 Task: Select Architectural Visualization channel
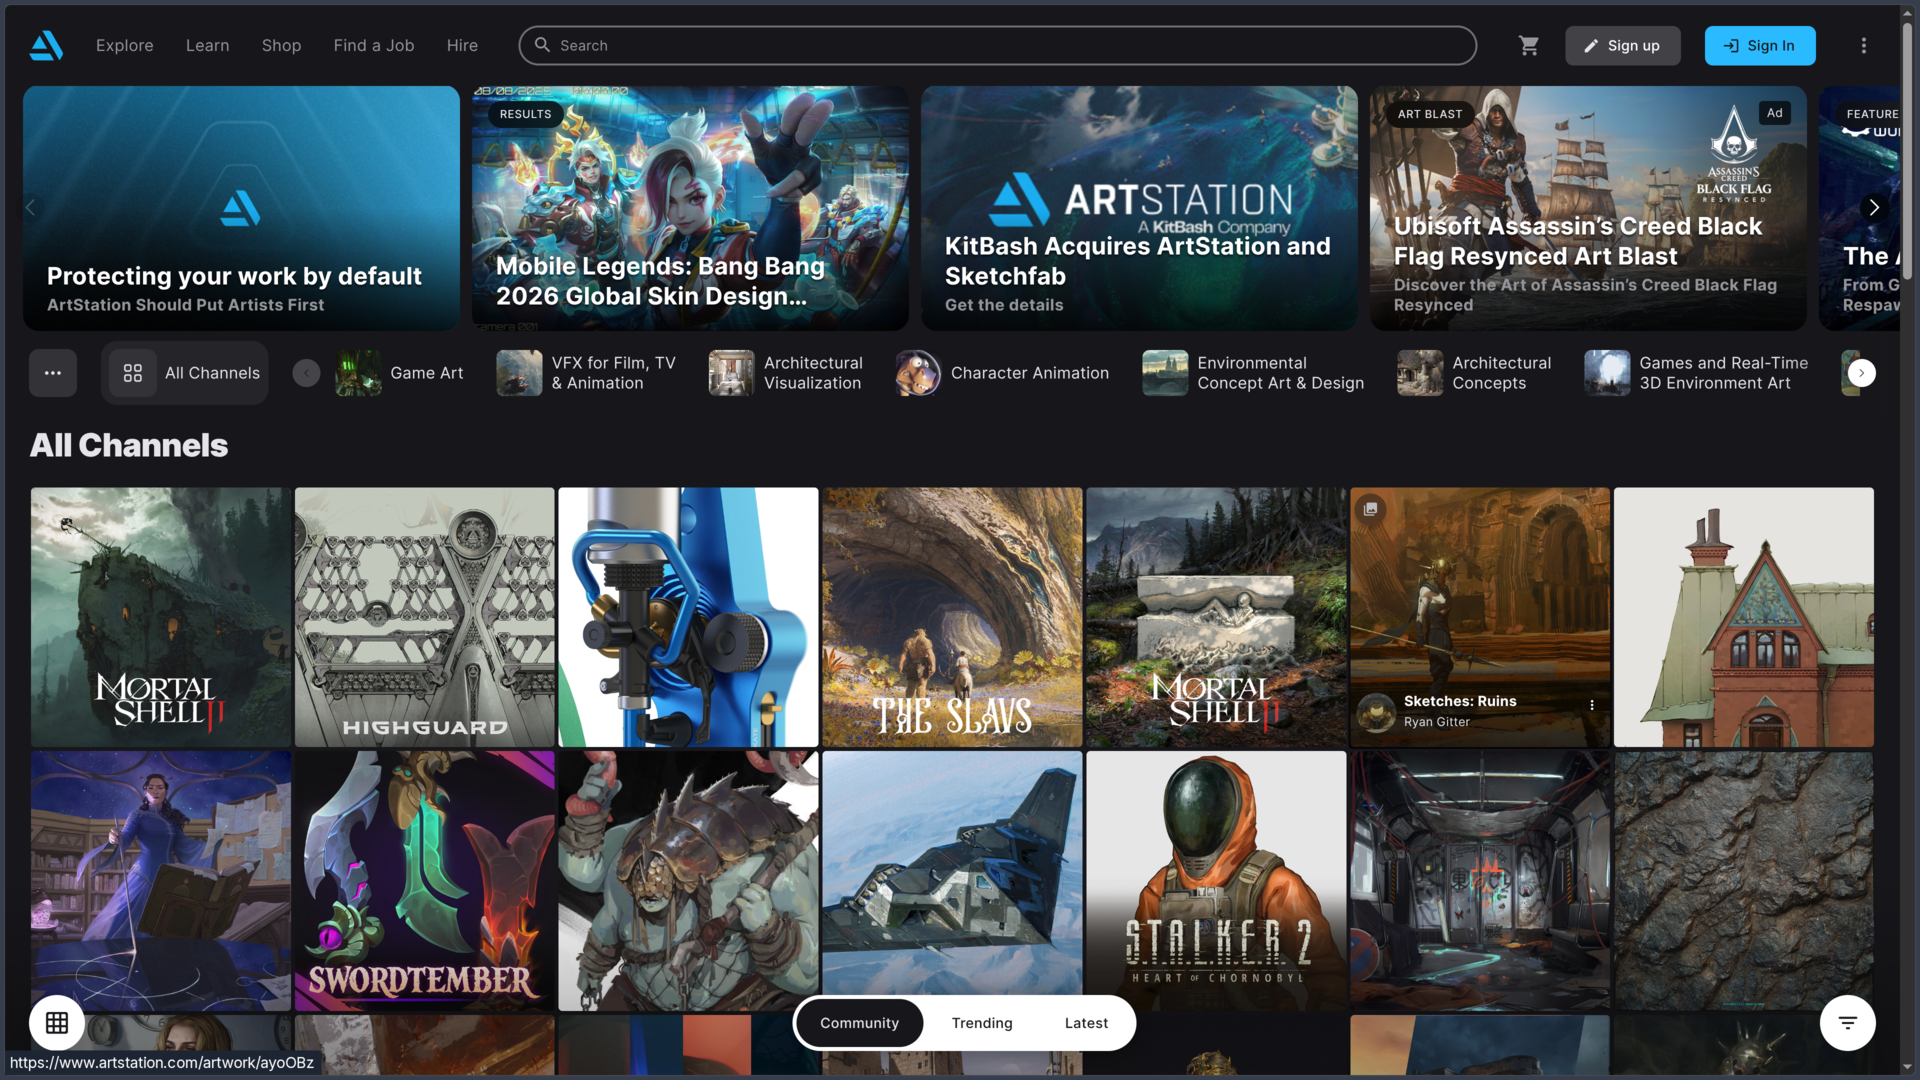tap(786, 373)
